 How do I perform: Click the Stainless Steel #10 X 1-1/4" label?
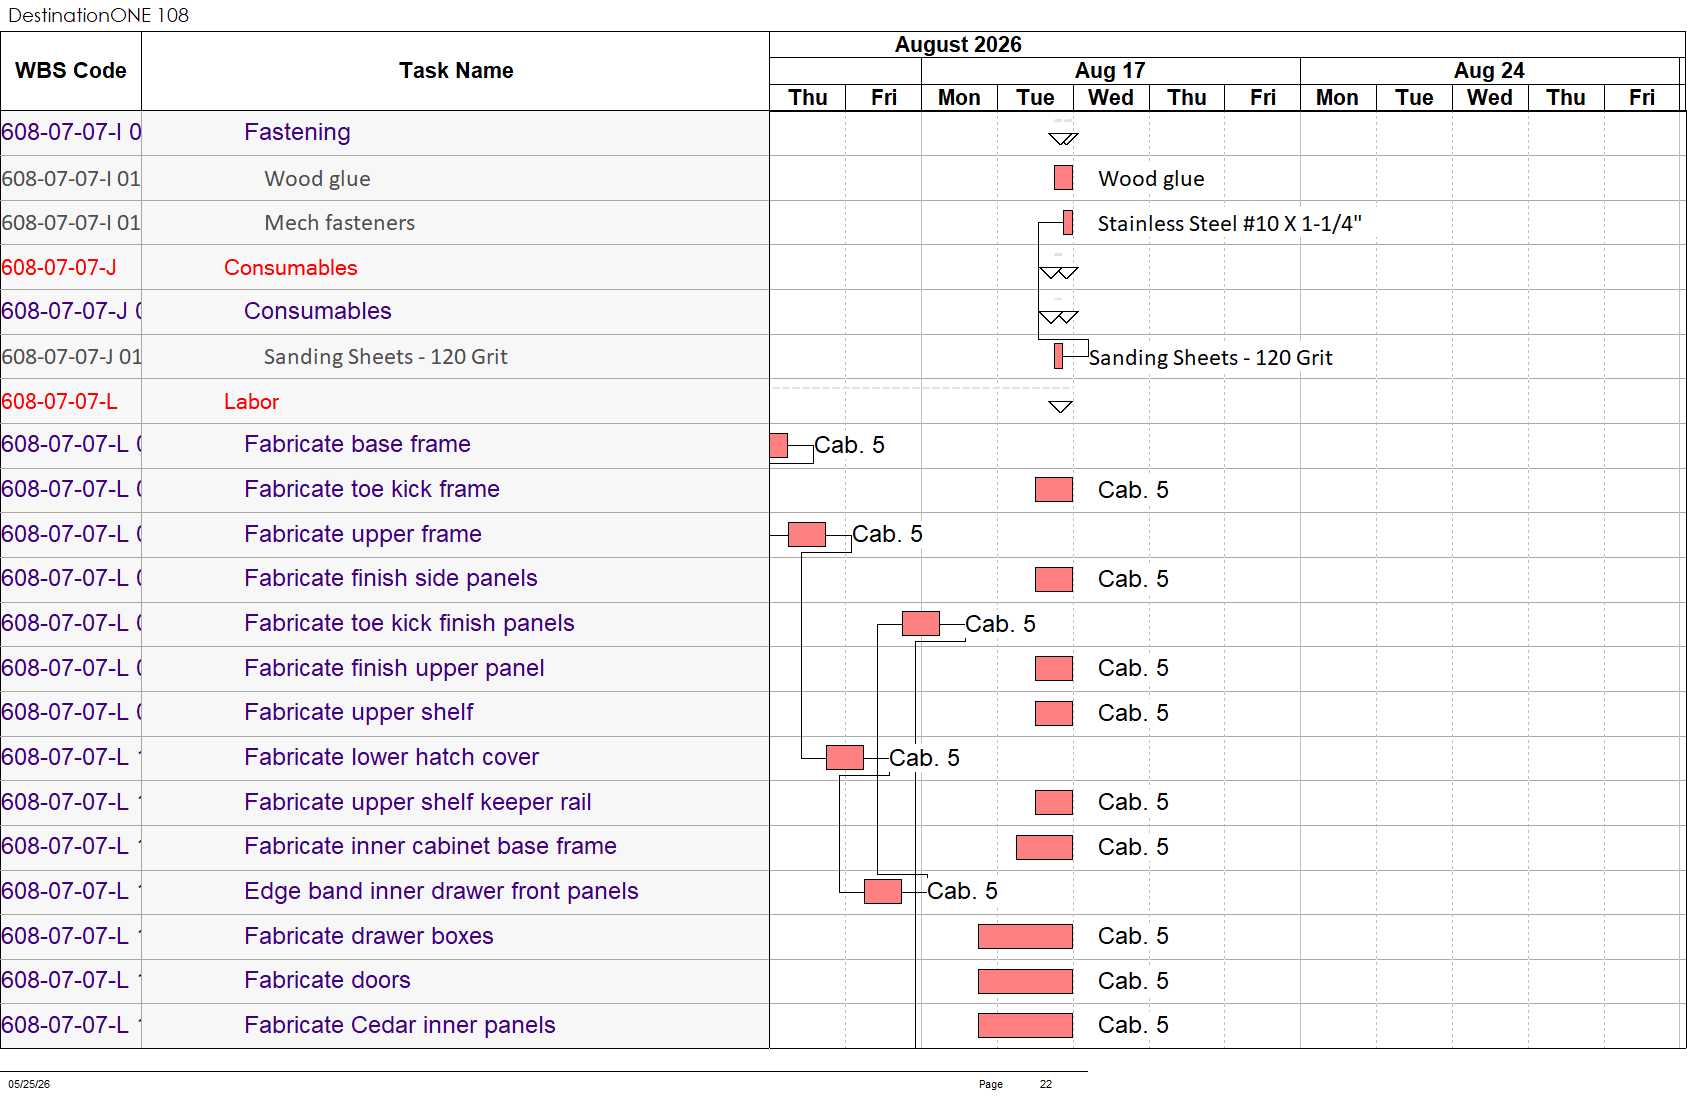[1229, 223]
